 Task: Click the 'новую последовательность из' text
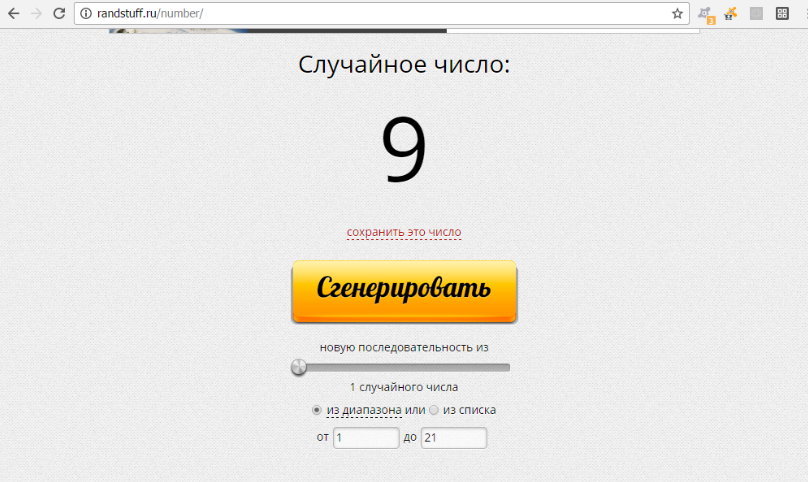coord(404,348)
